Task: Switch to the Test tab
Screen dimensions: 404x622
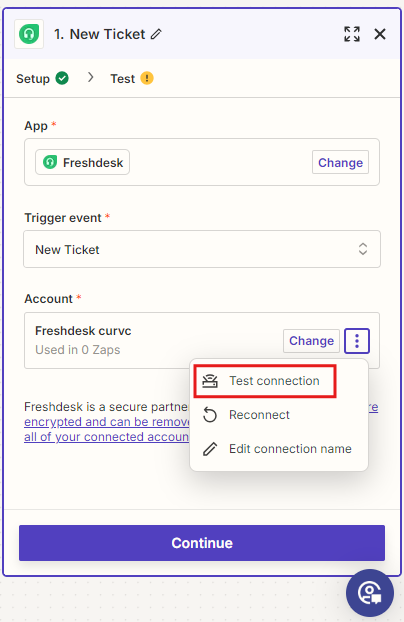Action: click(x=123, y=79)
